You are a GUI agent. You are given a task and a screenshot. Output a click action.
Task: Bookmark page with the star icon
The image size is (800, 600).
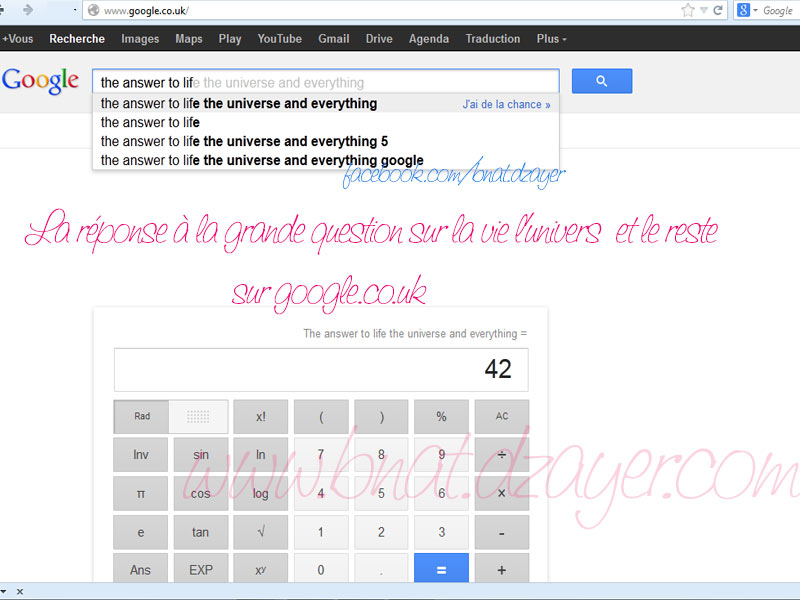(688, 10)
